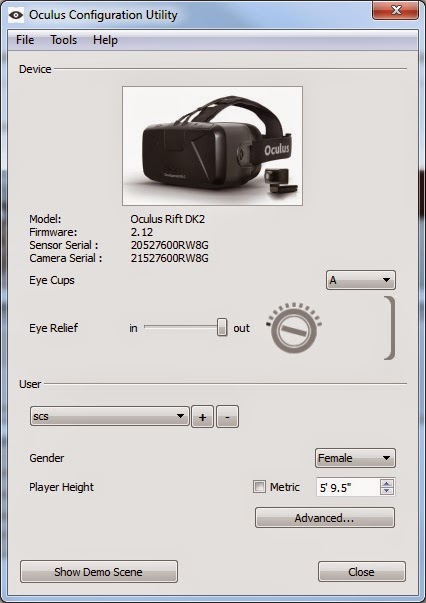This screenshot has height=603, width=426.
Task: Open the Advanced settings
Action: coord(325,518)
